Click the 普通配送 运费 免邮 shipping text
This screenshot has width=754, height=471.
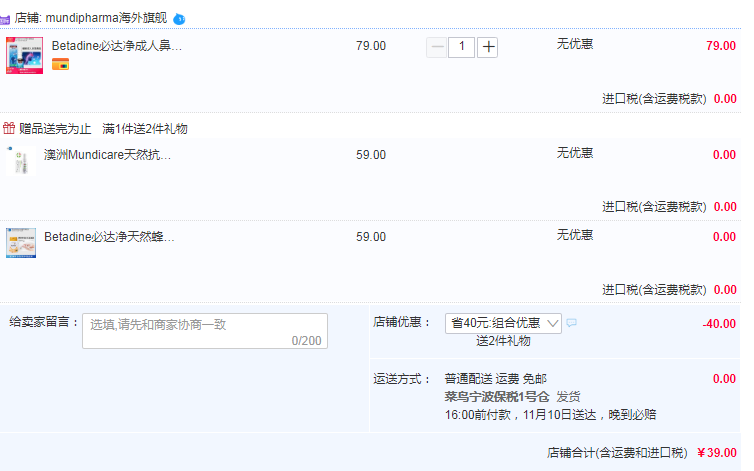coord(496,379)
